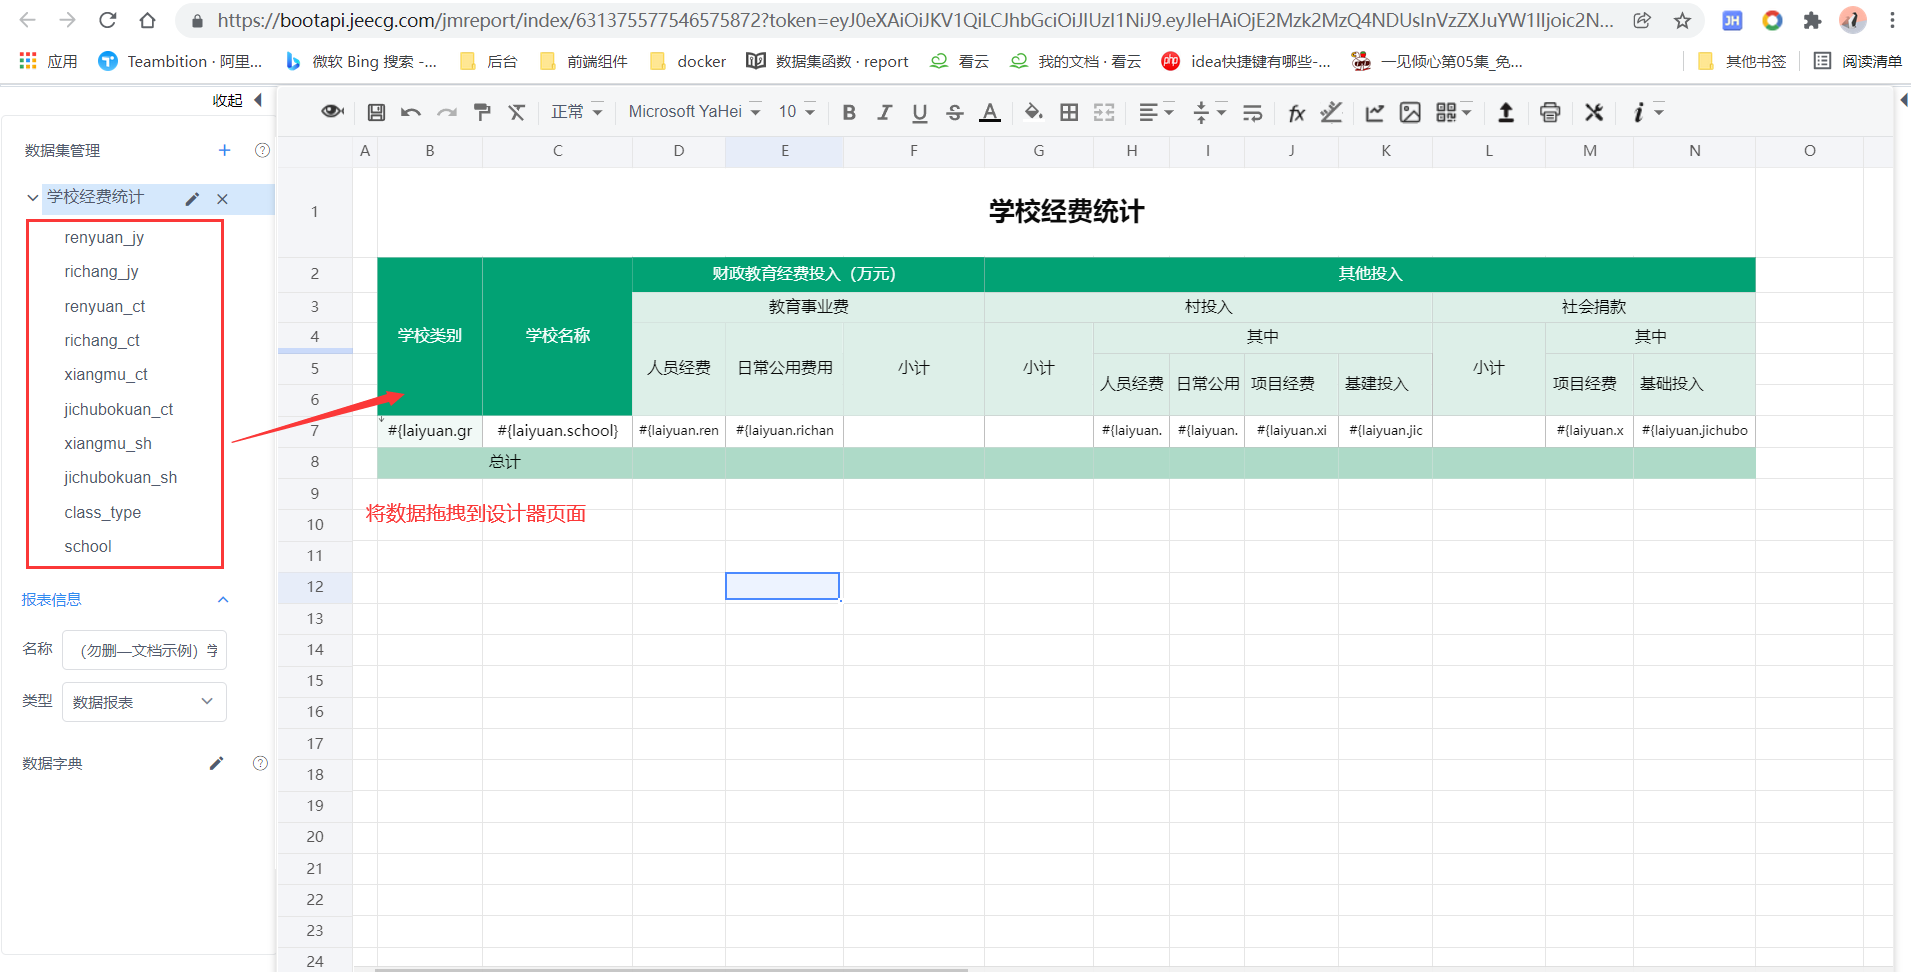Viewport: 1911px width, 972px height.
Task: Select column E header
Action: (784, 151)
